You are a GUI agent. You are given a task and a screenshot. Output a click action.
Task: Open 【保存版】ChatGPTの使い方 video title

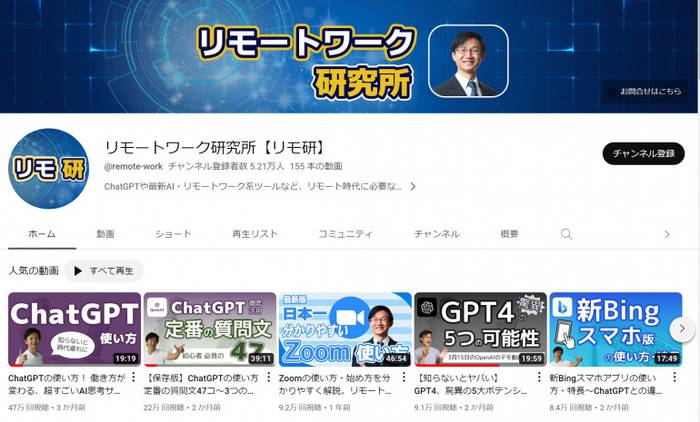pyautogui.click(x=201, y=384)
